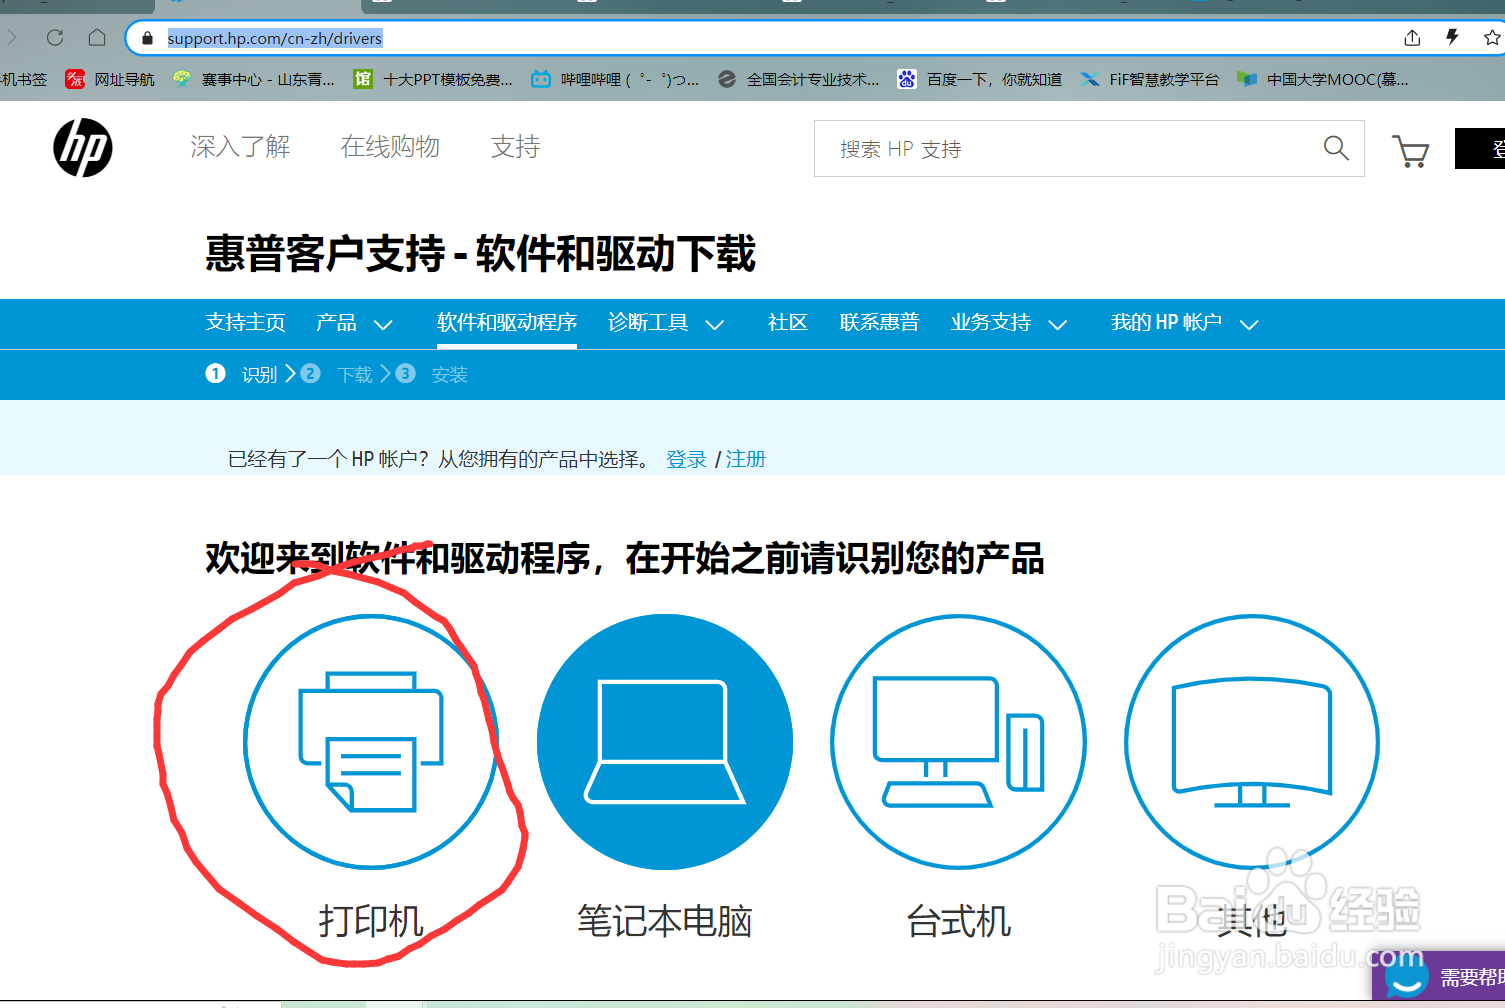The image size is (1505, 1008).
Task: Go to the browser home page icon
Action: [x=97, y=38]
